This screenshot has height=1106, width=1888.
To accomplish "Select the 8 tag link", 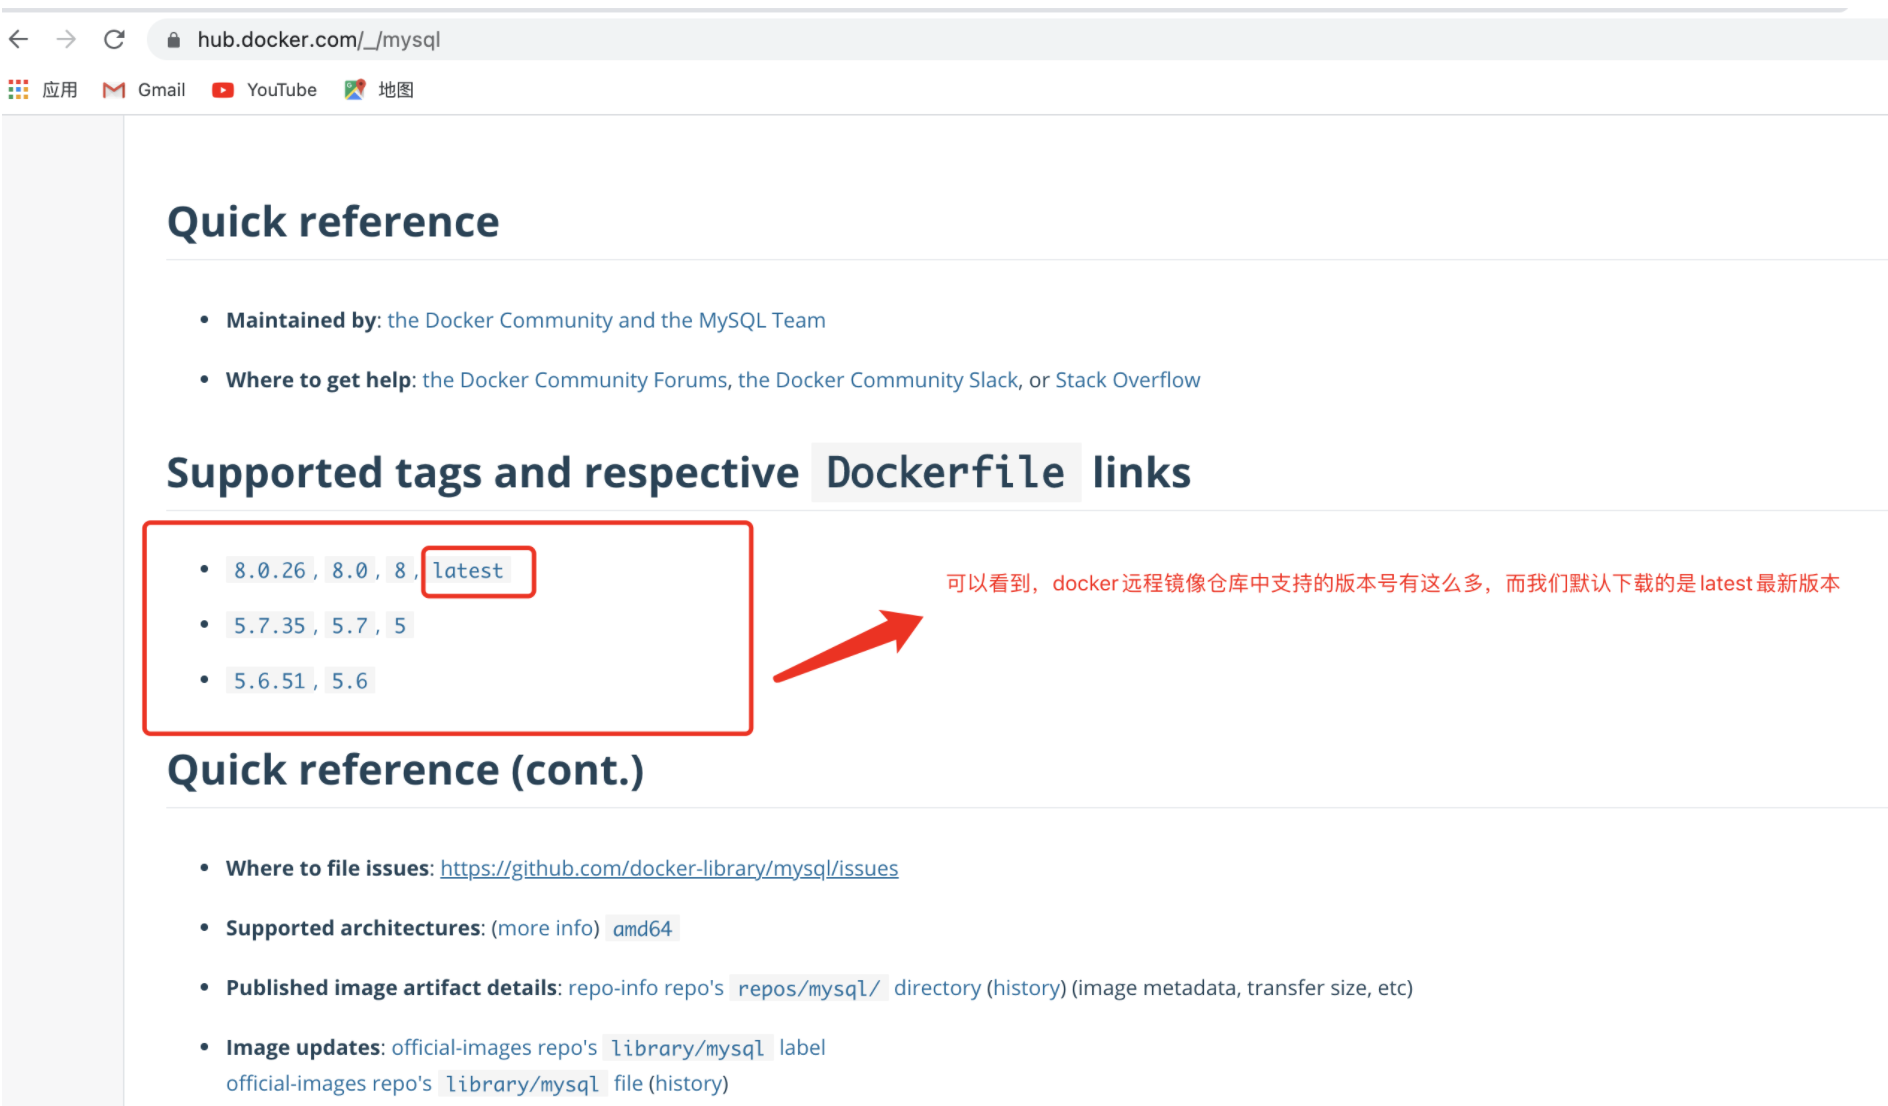I will coord(400,570).
